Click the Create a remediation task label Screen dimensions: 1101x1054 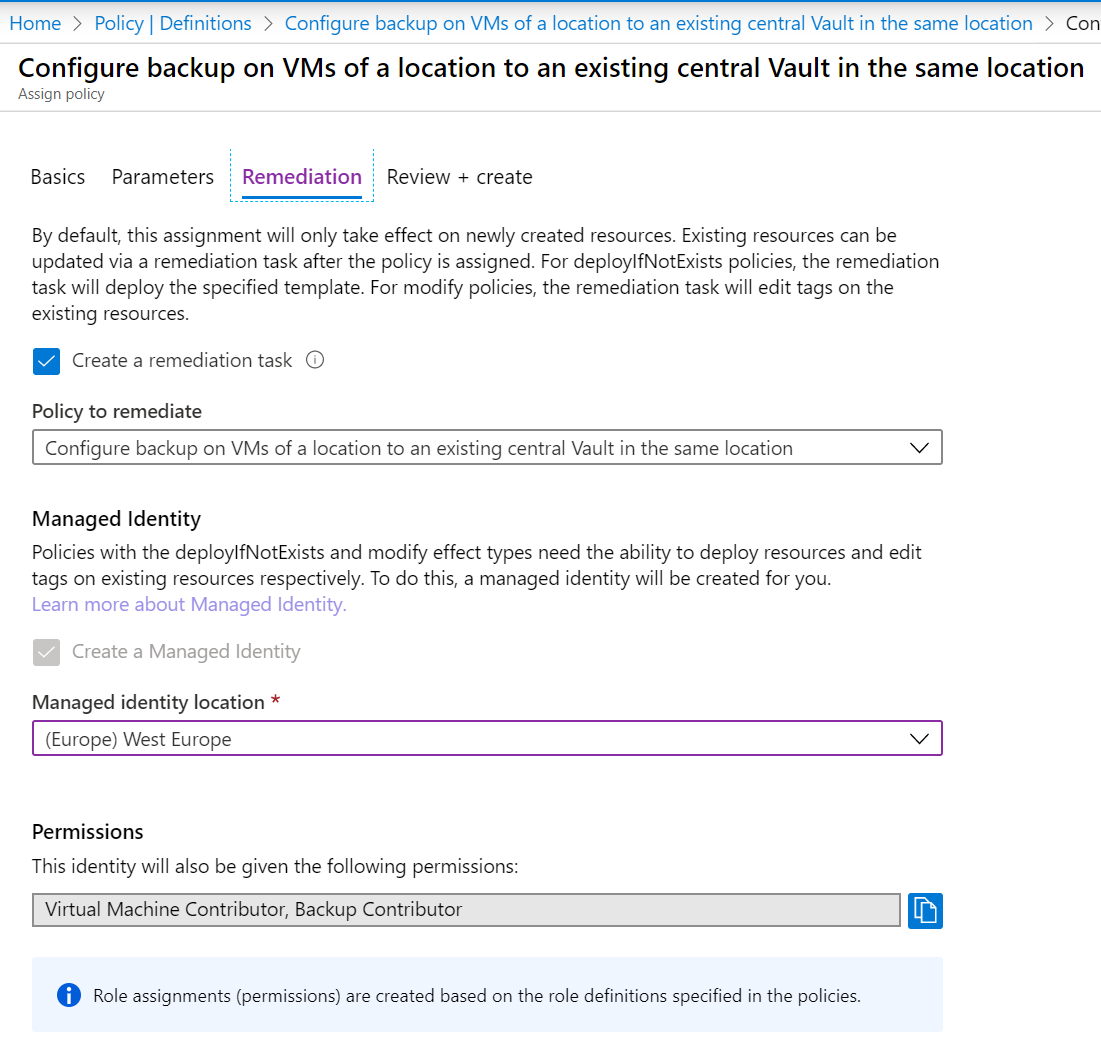click(x=182, y=360)
